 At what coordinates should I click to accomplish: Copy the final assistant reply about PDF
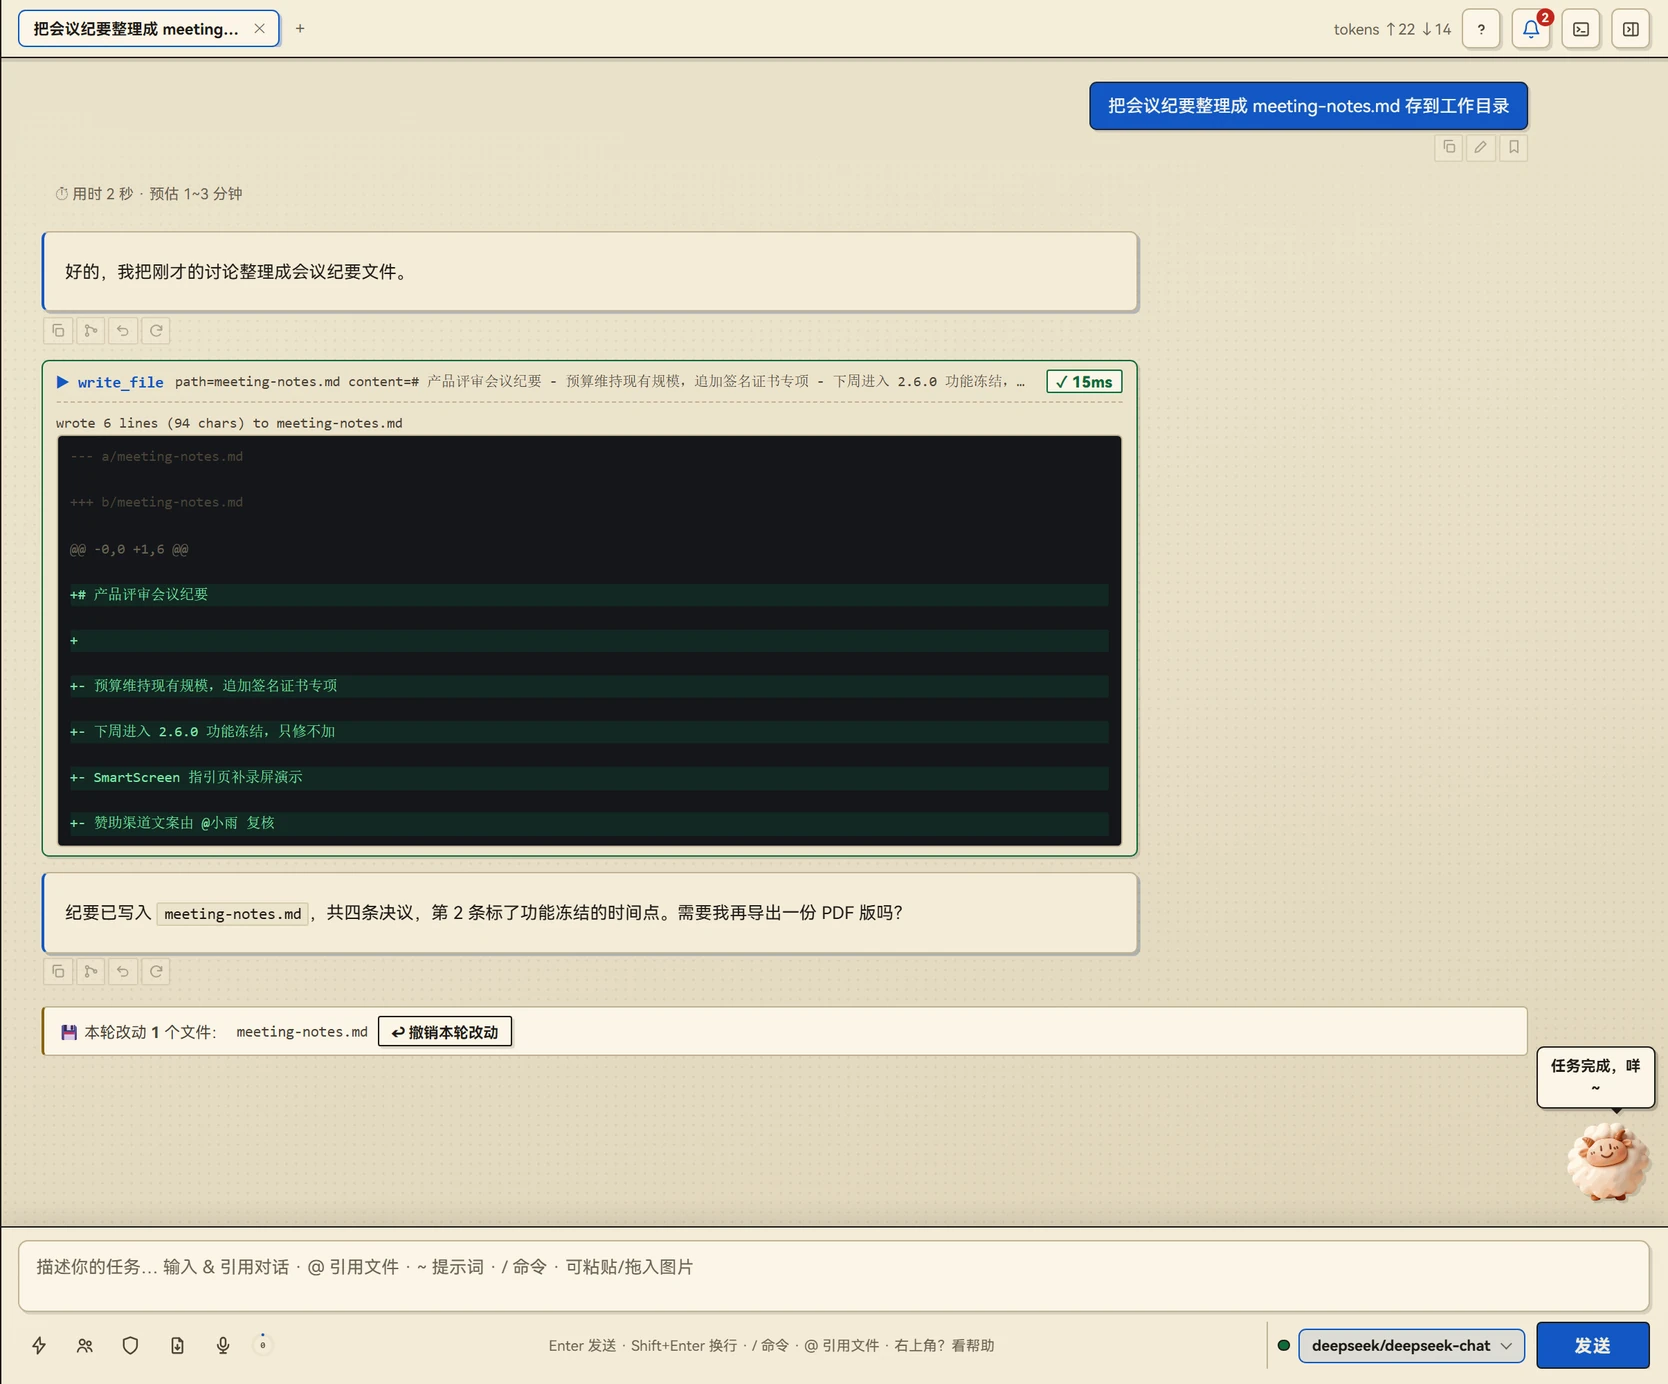pos(58,971)
